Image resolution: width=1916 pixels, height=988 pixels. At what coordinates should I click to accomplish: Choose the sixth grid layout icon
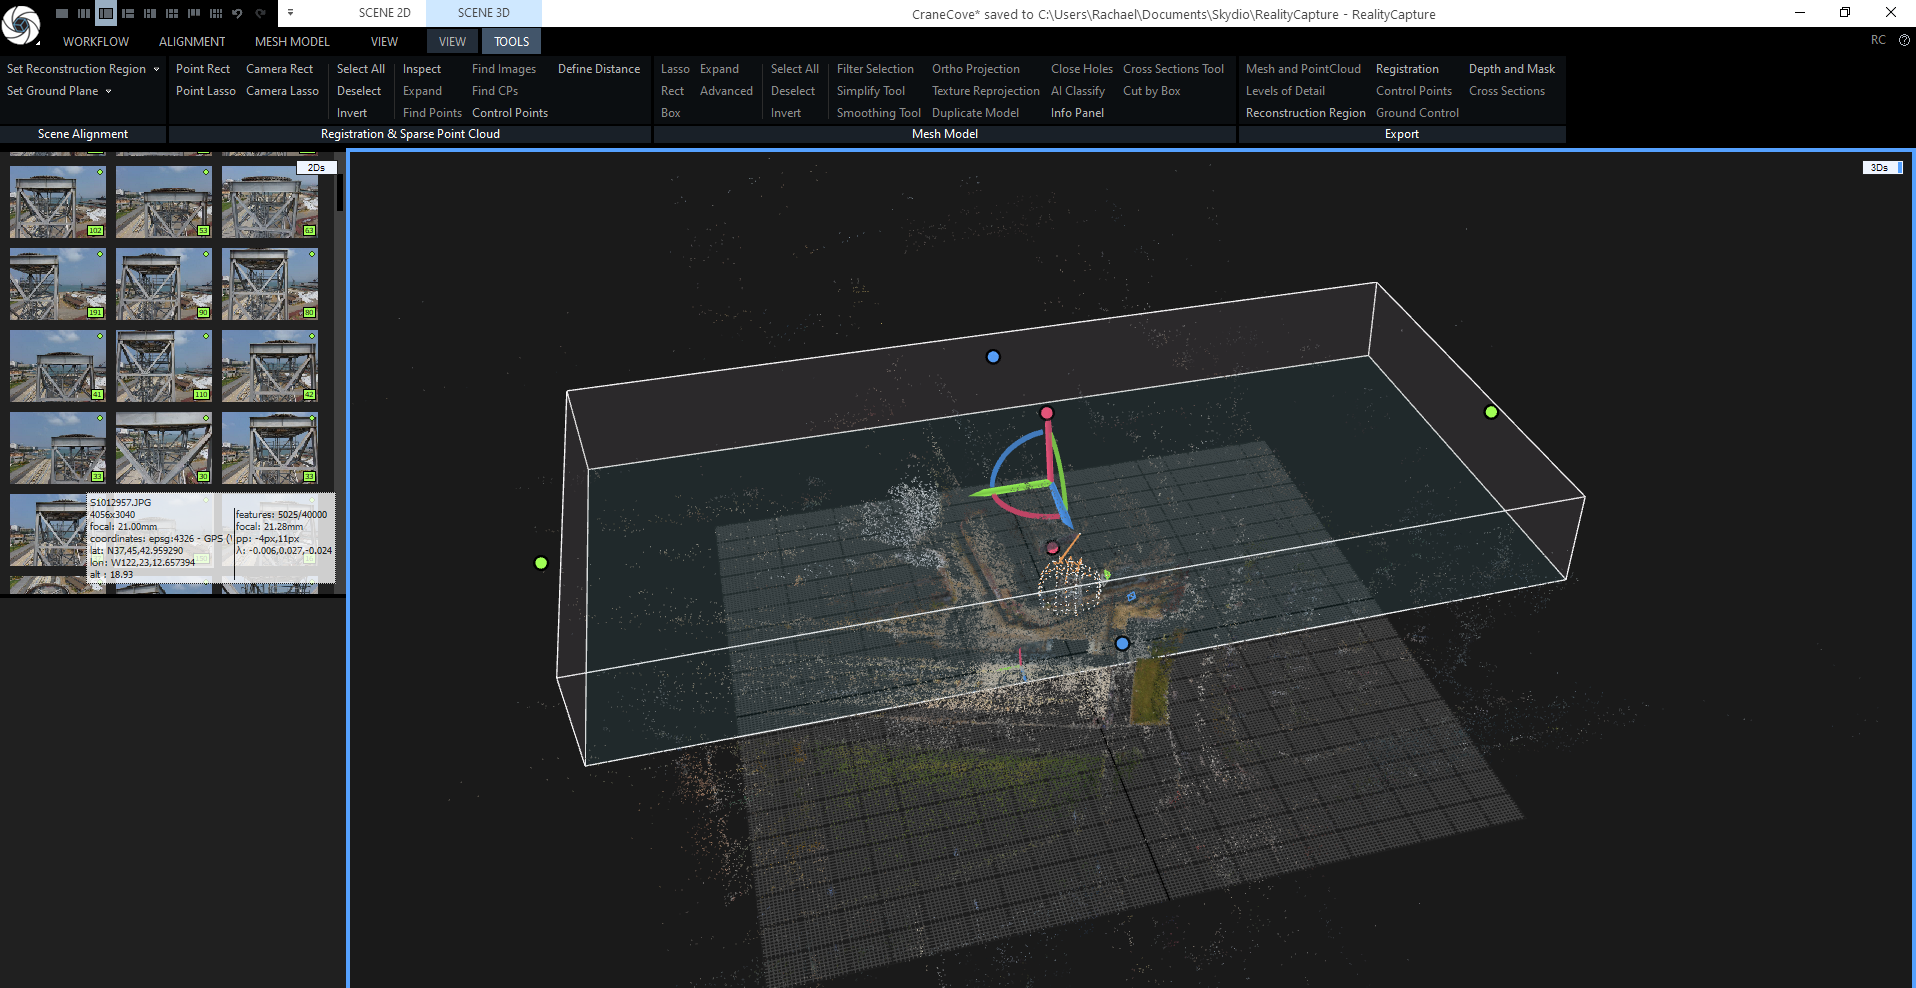click(x=172, y=13)
